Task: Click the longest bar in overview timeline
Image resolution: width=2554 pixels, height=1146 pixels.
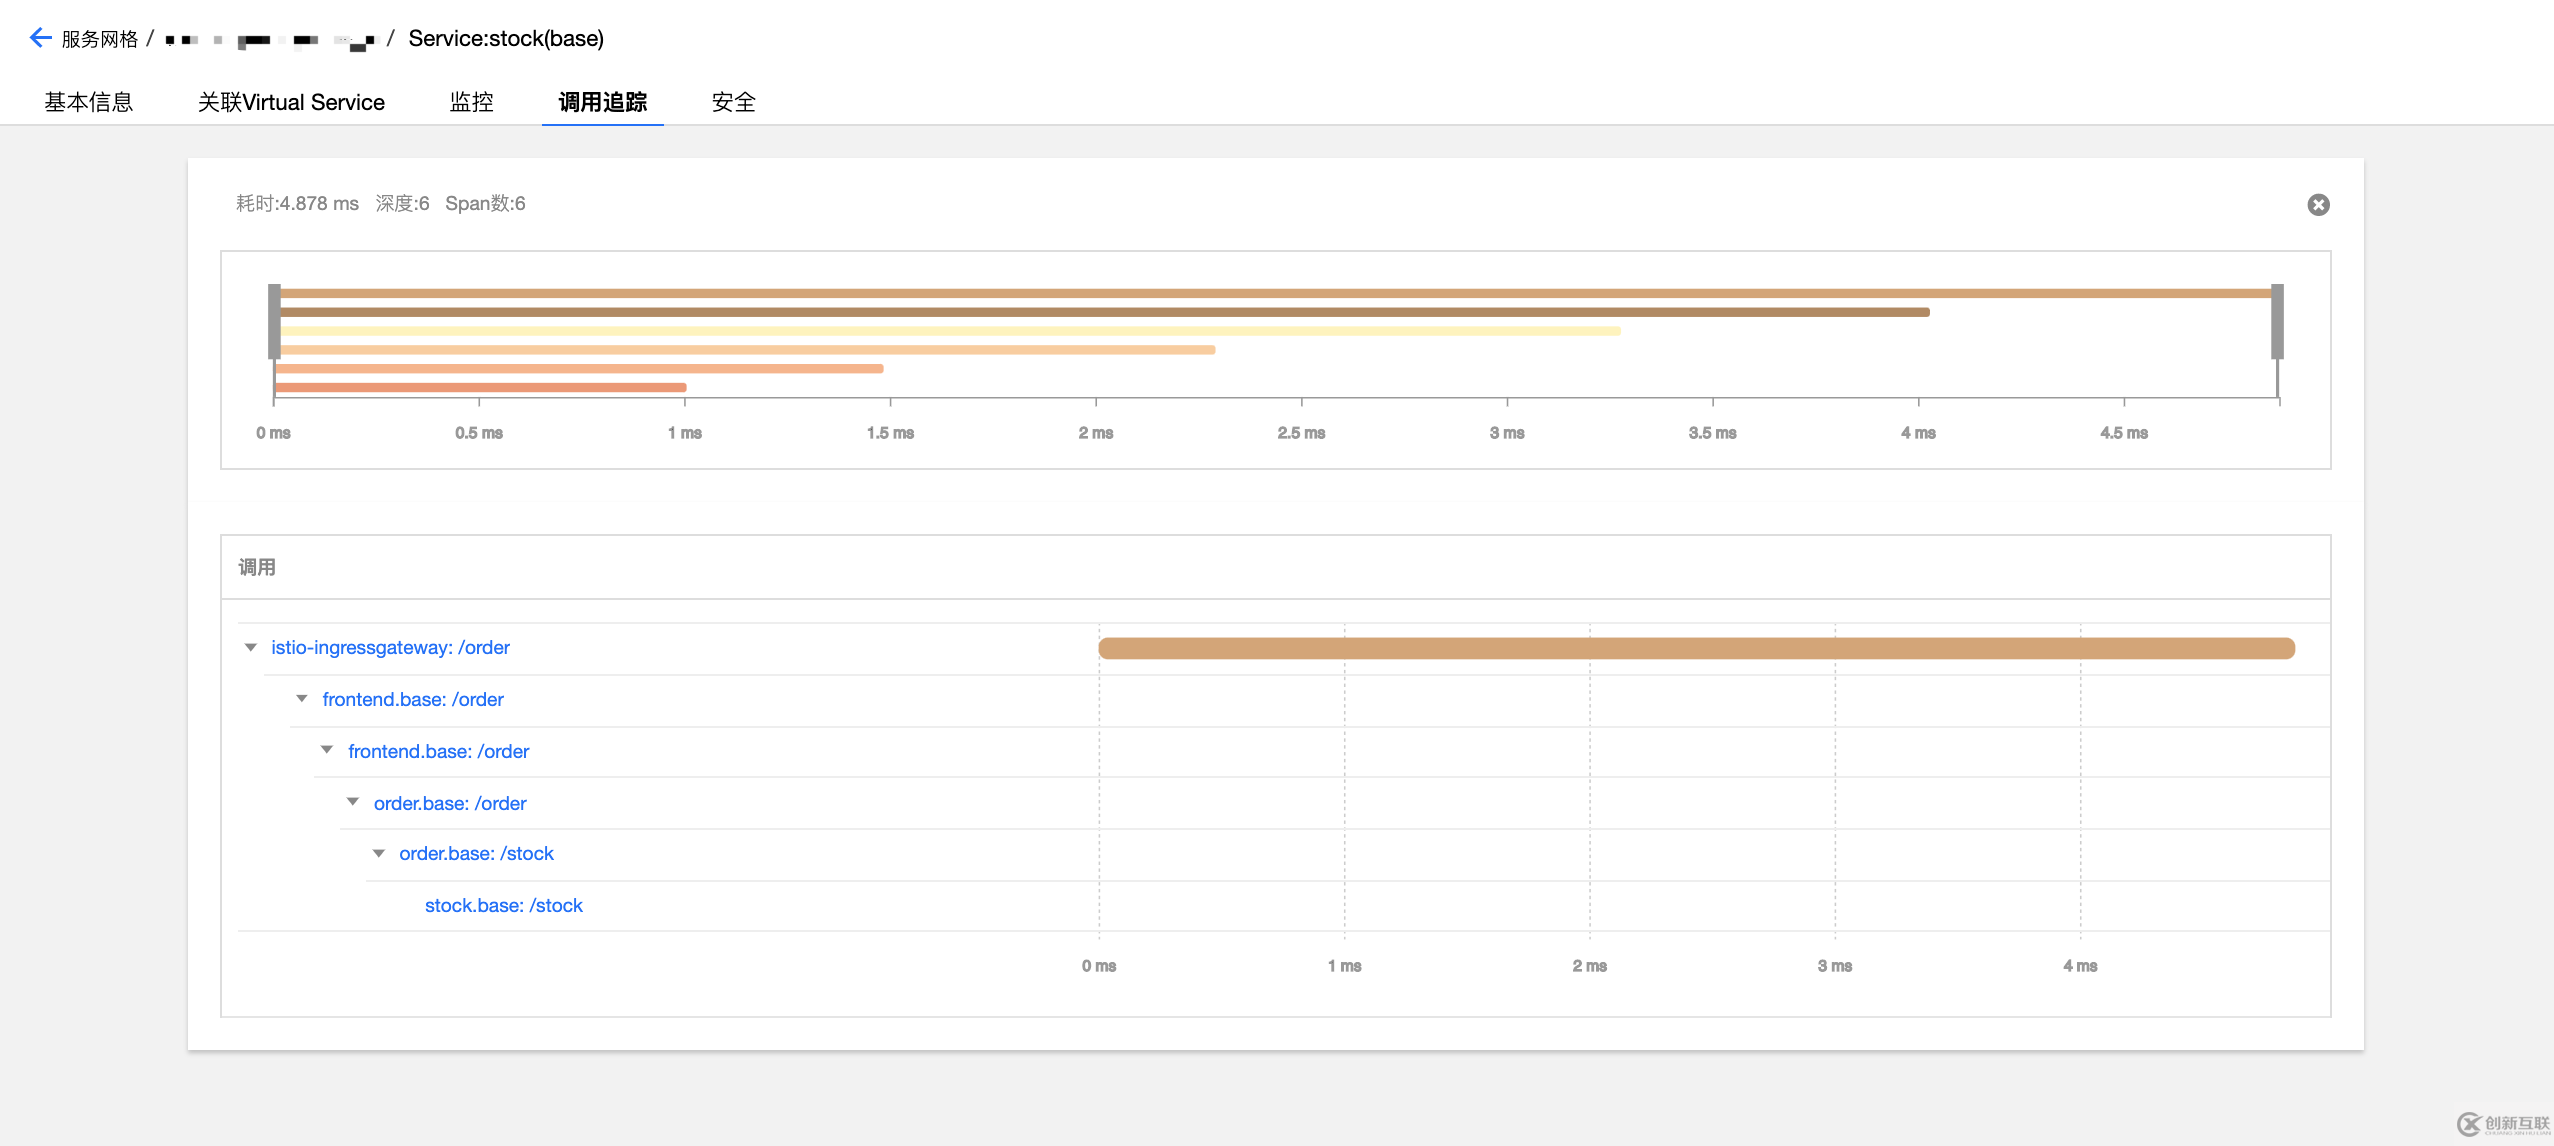Action: pos(1276,293)
